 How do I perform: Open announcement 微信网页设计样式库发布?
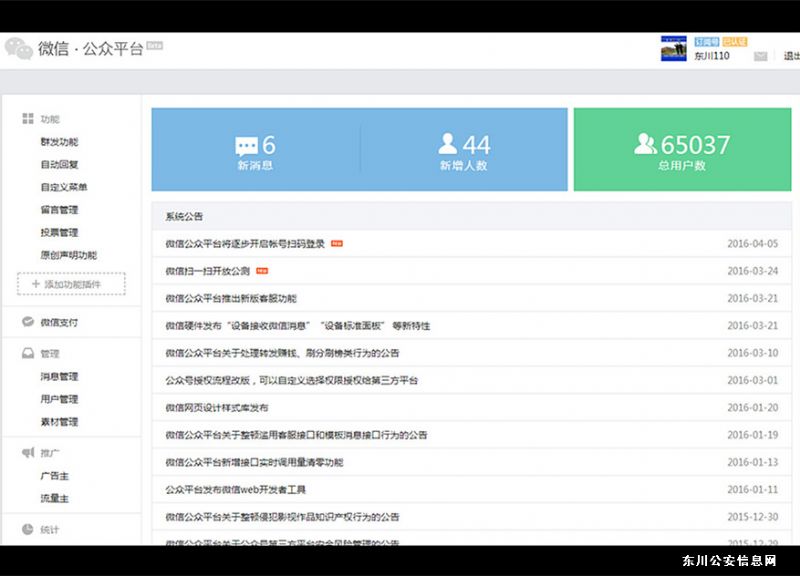pos(216,408)
